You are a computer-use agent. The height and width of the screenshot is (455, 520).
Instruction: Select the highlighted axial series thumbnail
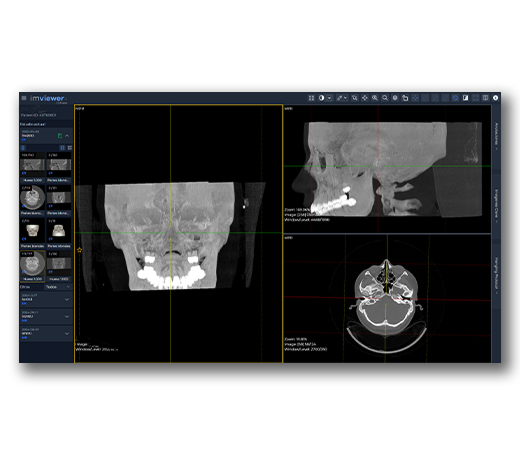tap(33, 266)
